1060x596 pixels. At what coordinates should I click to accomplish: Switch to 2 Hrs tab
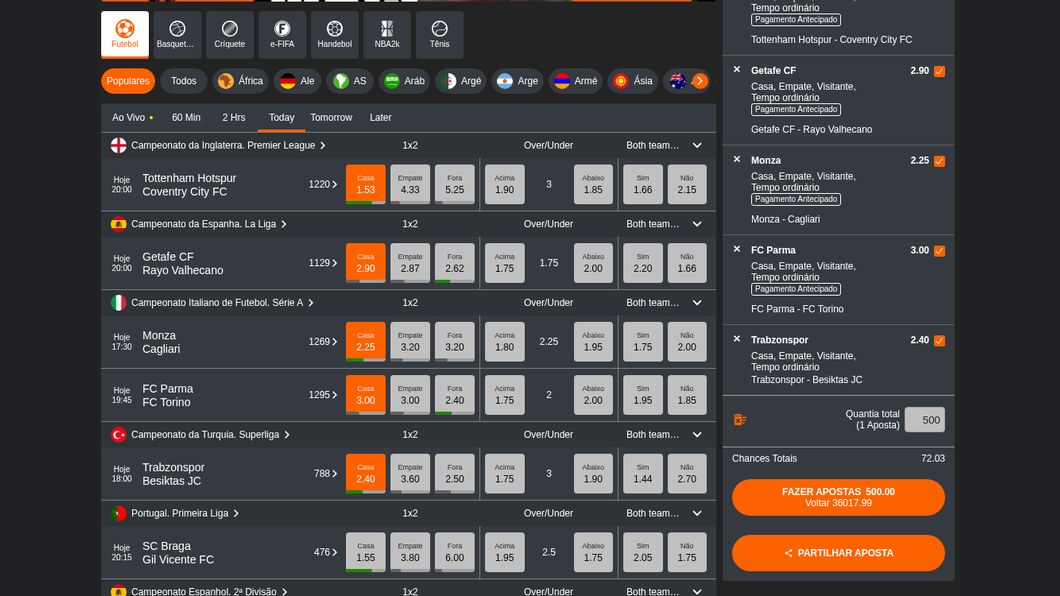[x=234, y=118]
